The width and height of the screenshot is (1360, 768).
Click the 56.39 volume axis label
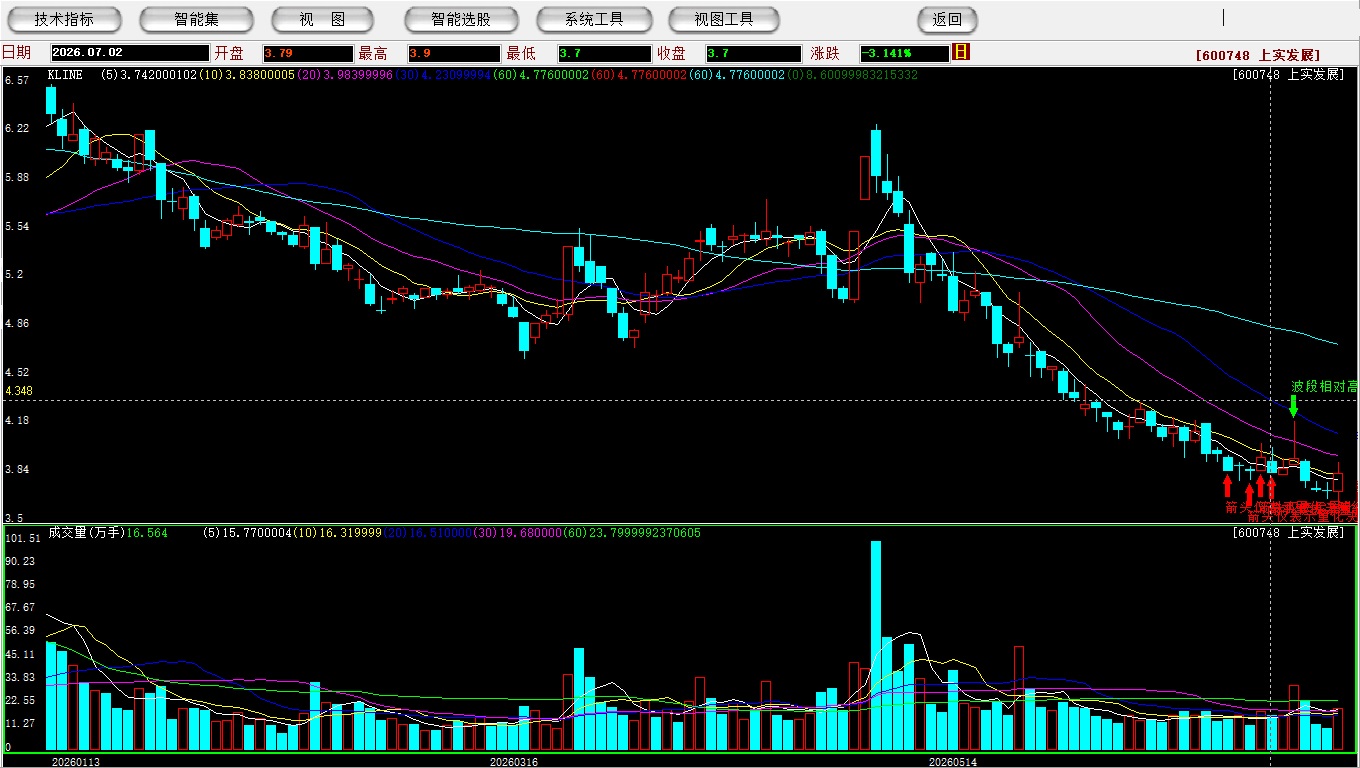coord(20,630)
